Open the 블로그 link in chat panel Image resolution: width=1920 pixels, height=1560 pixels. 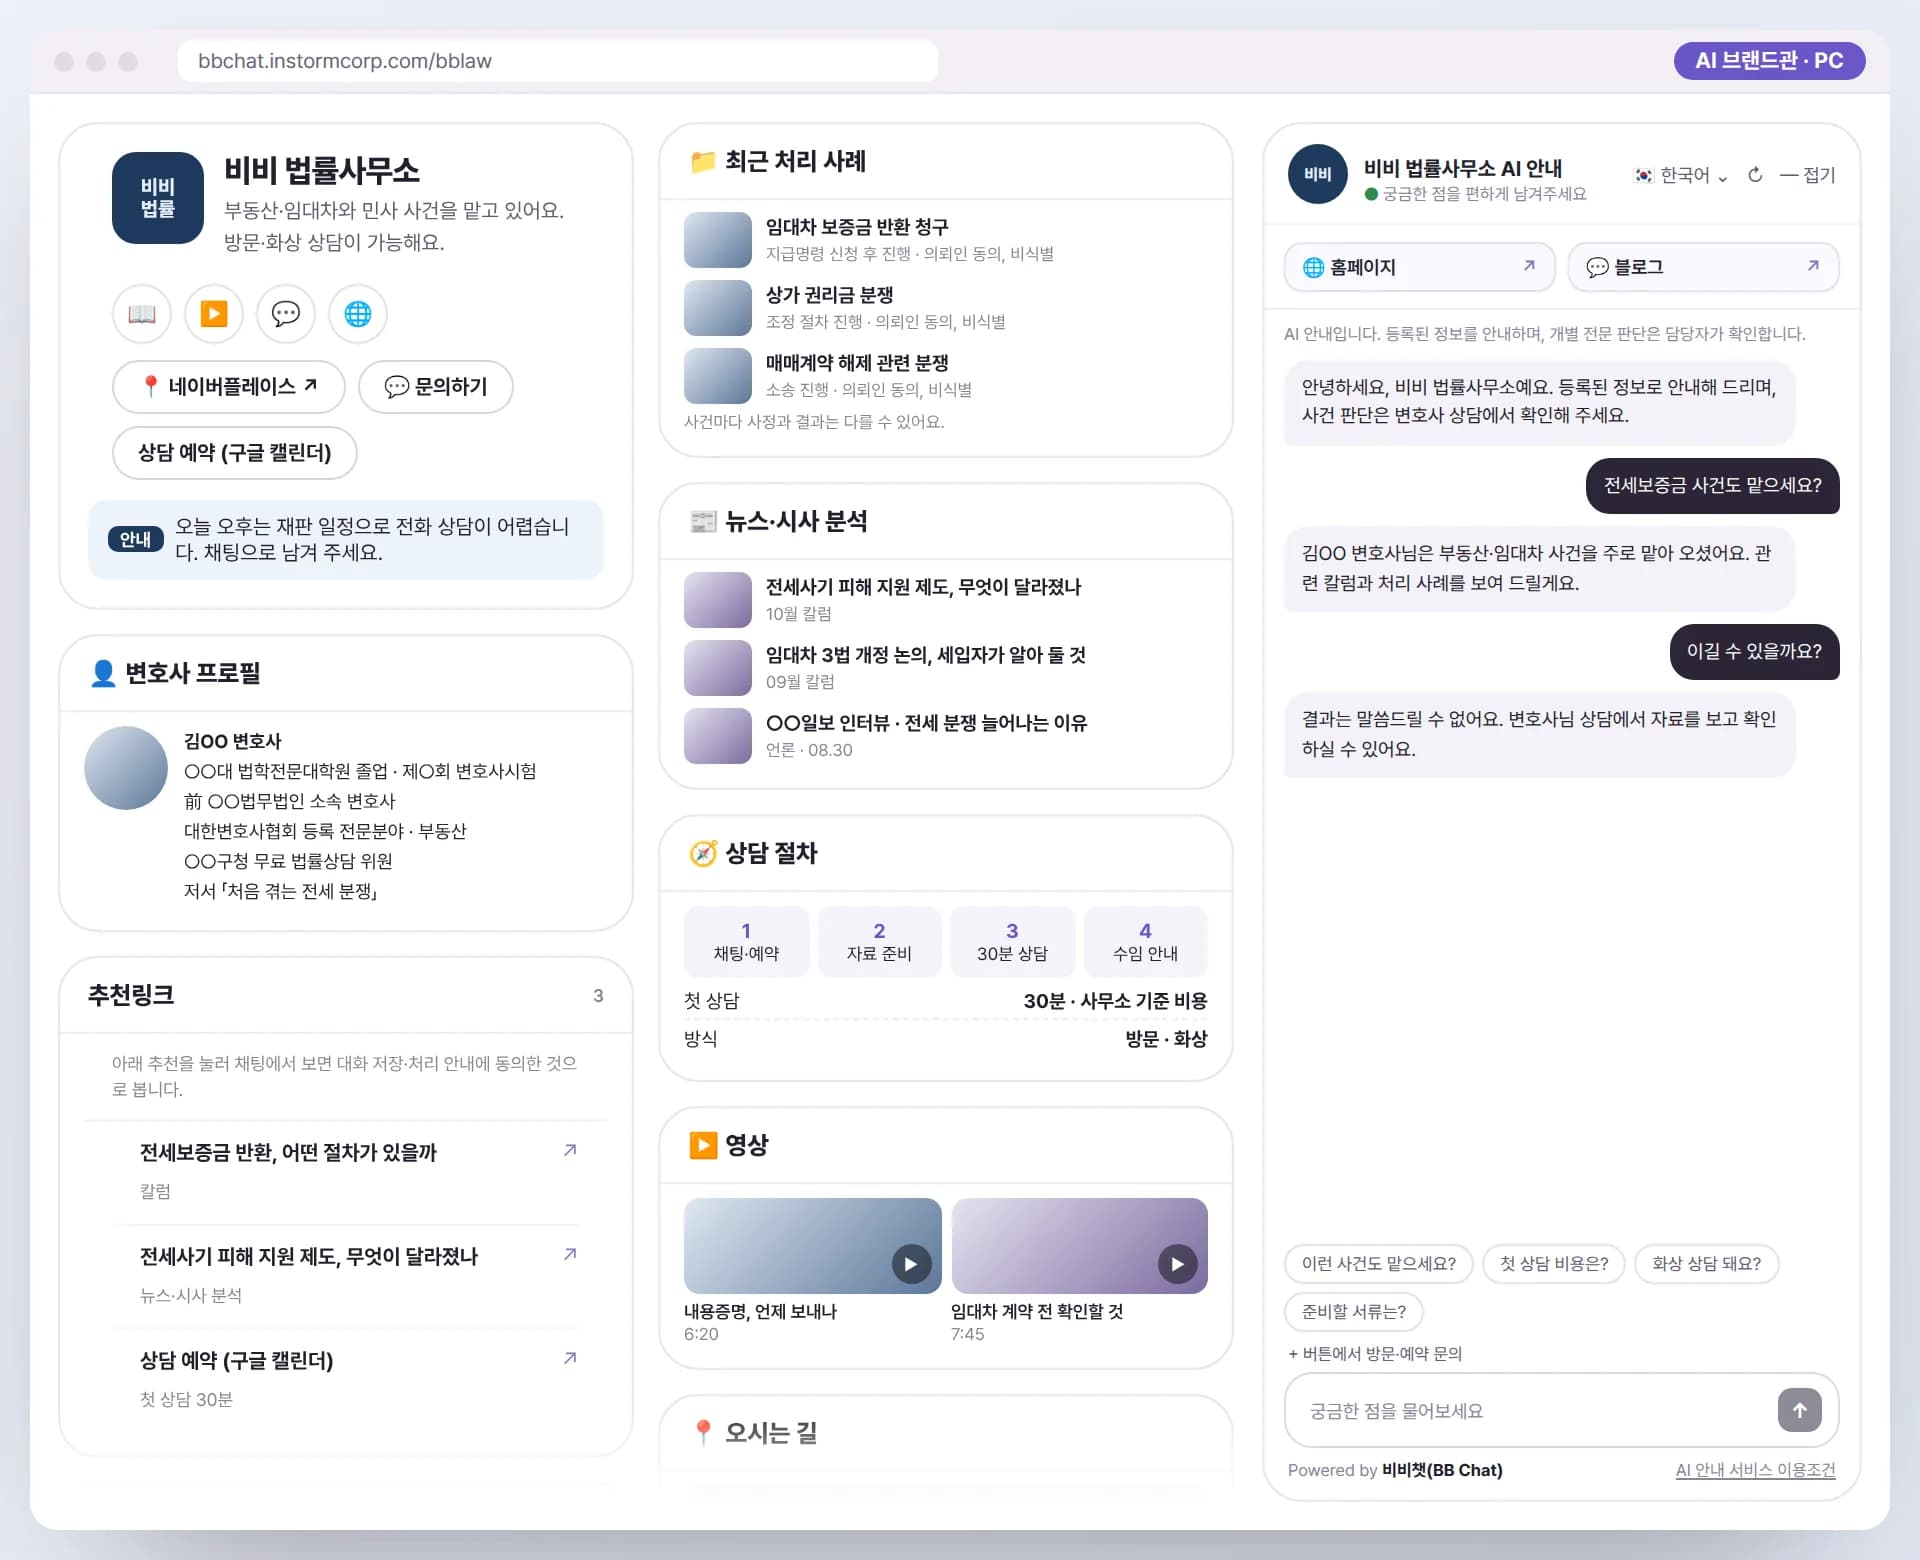pyautogui.click(x=1703, y=267)
